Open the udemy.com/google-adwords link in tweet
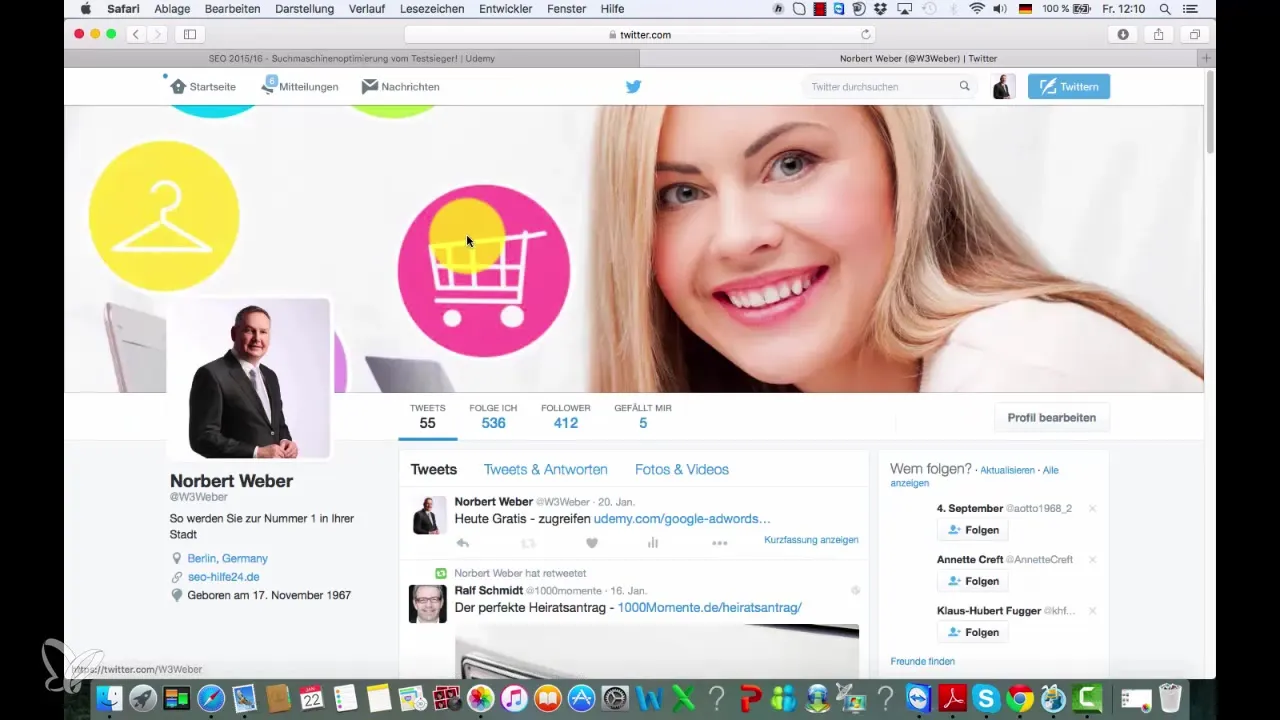Viewport: 1280px width, 720px height. click(x=682, y=520)
